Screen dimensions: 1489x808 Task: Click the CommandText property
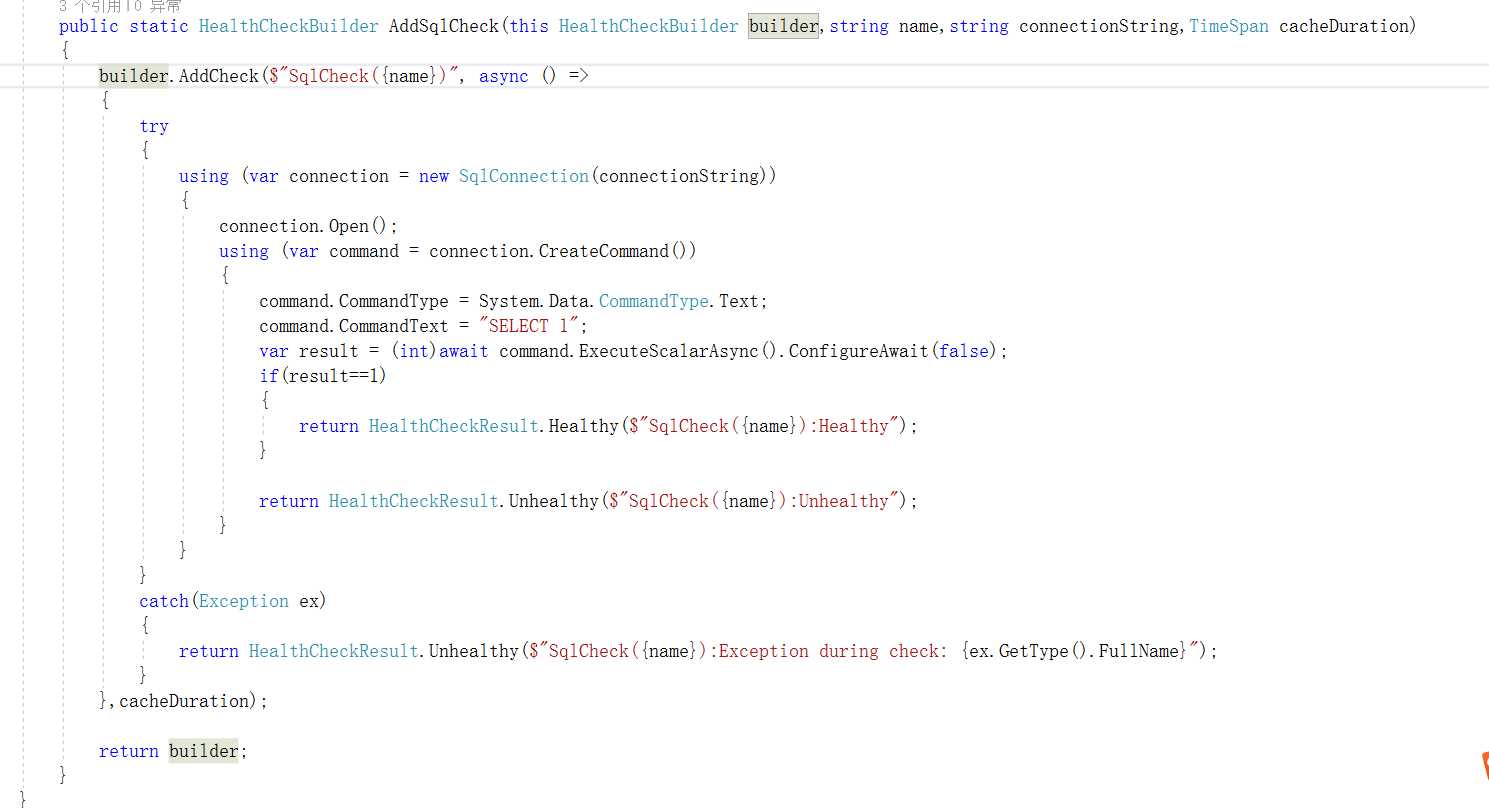point(394,326)
